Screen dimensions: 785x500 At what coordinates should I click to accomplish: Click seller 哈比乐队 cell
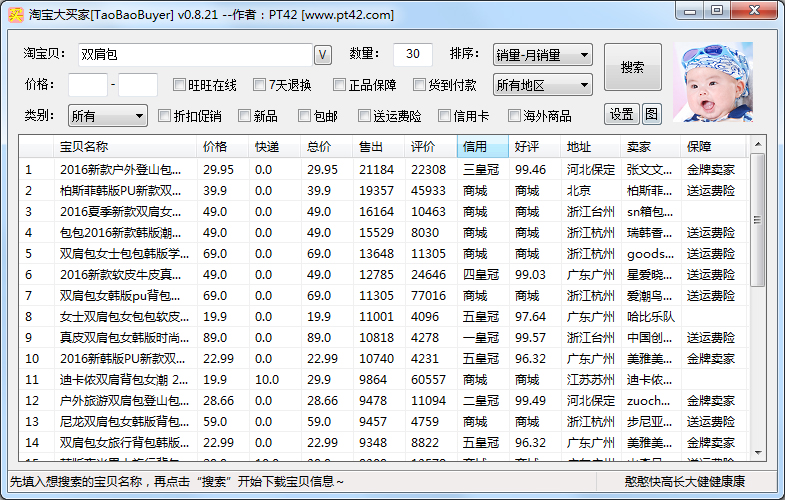tap(650, 317)
